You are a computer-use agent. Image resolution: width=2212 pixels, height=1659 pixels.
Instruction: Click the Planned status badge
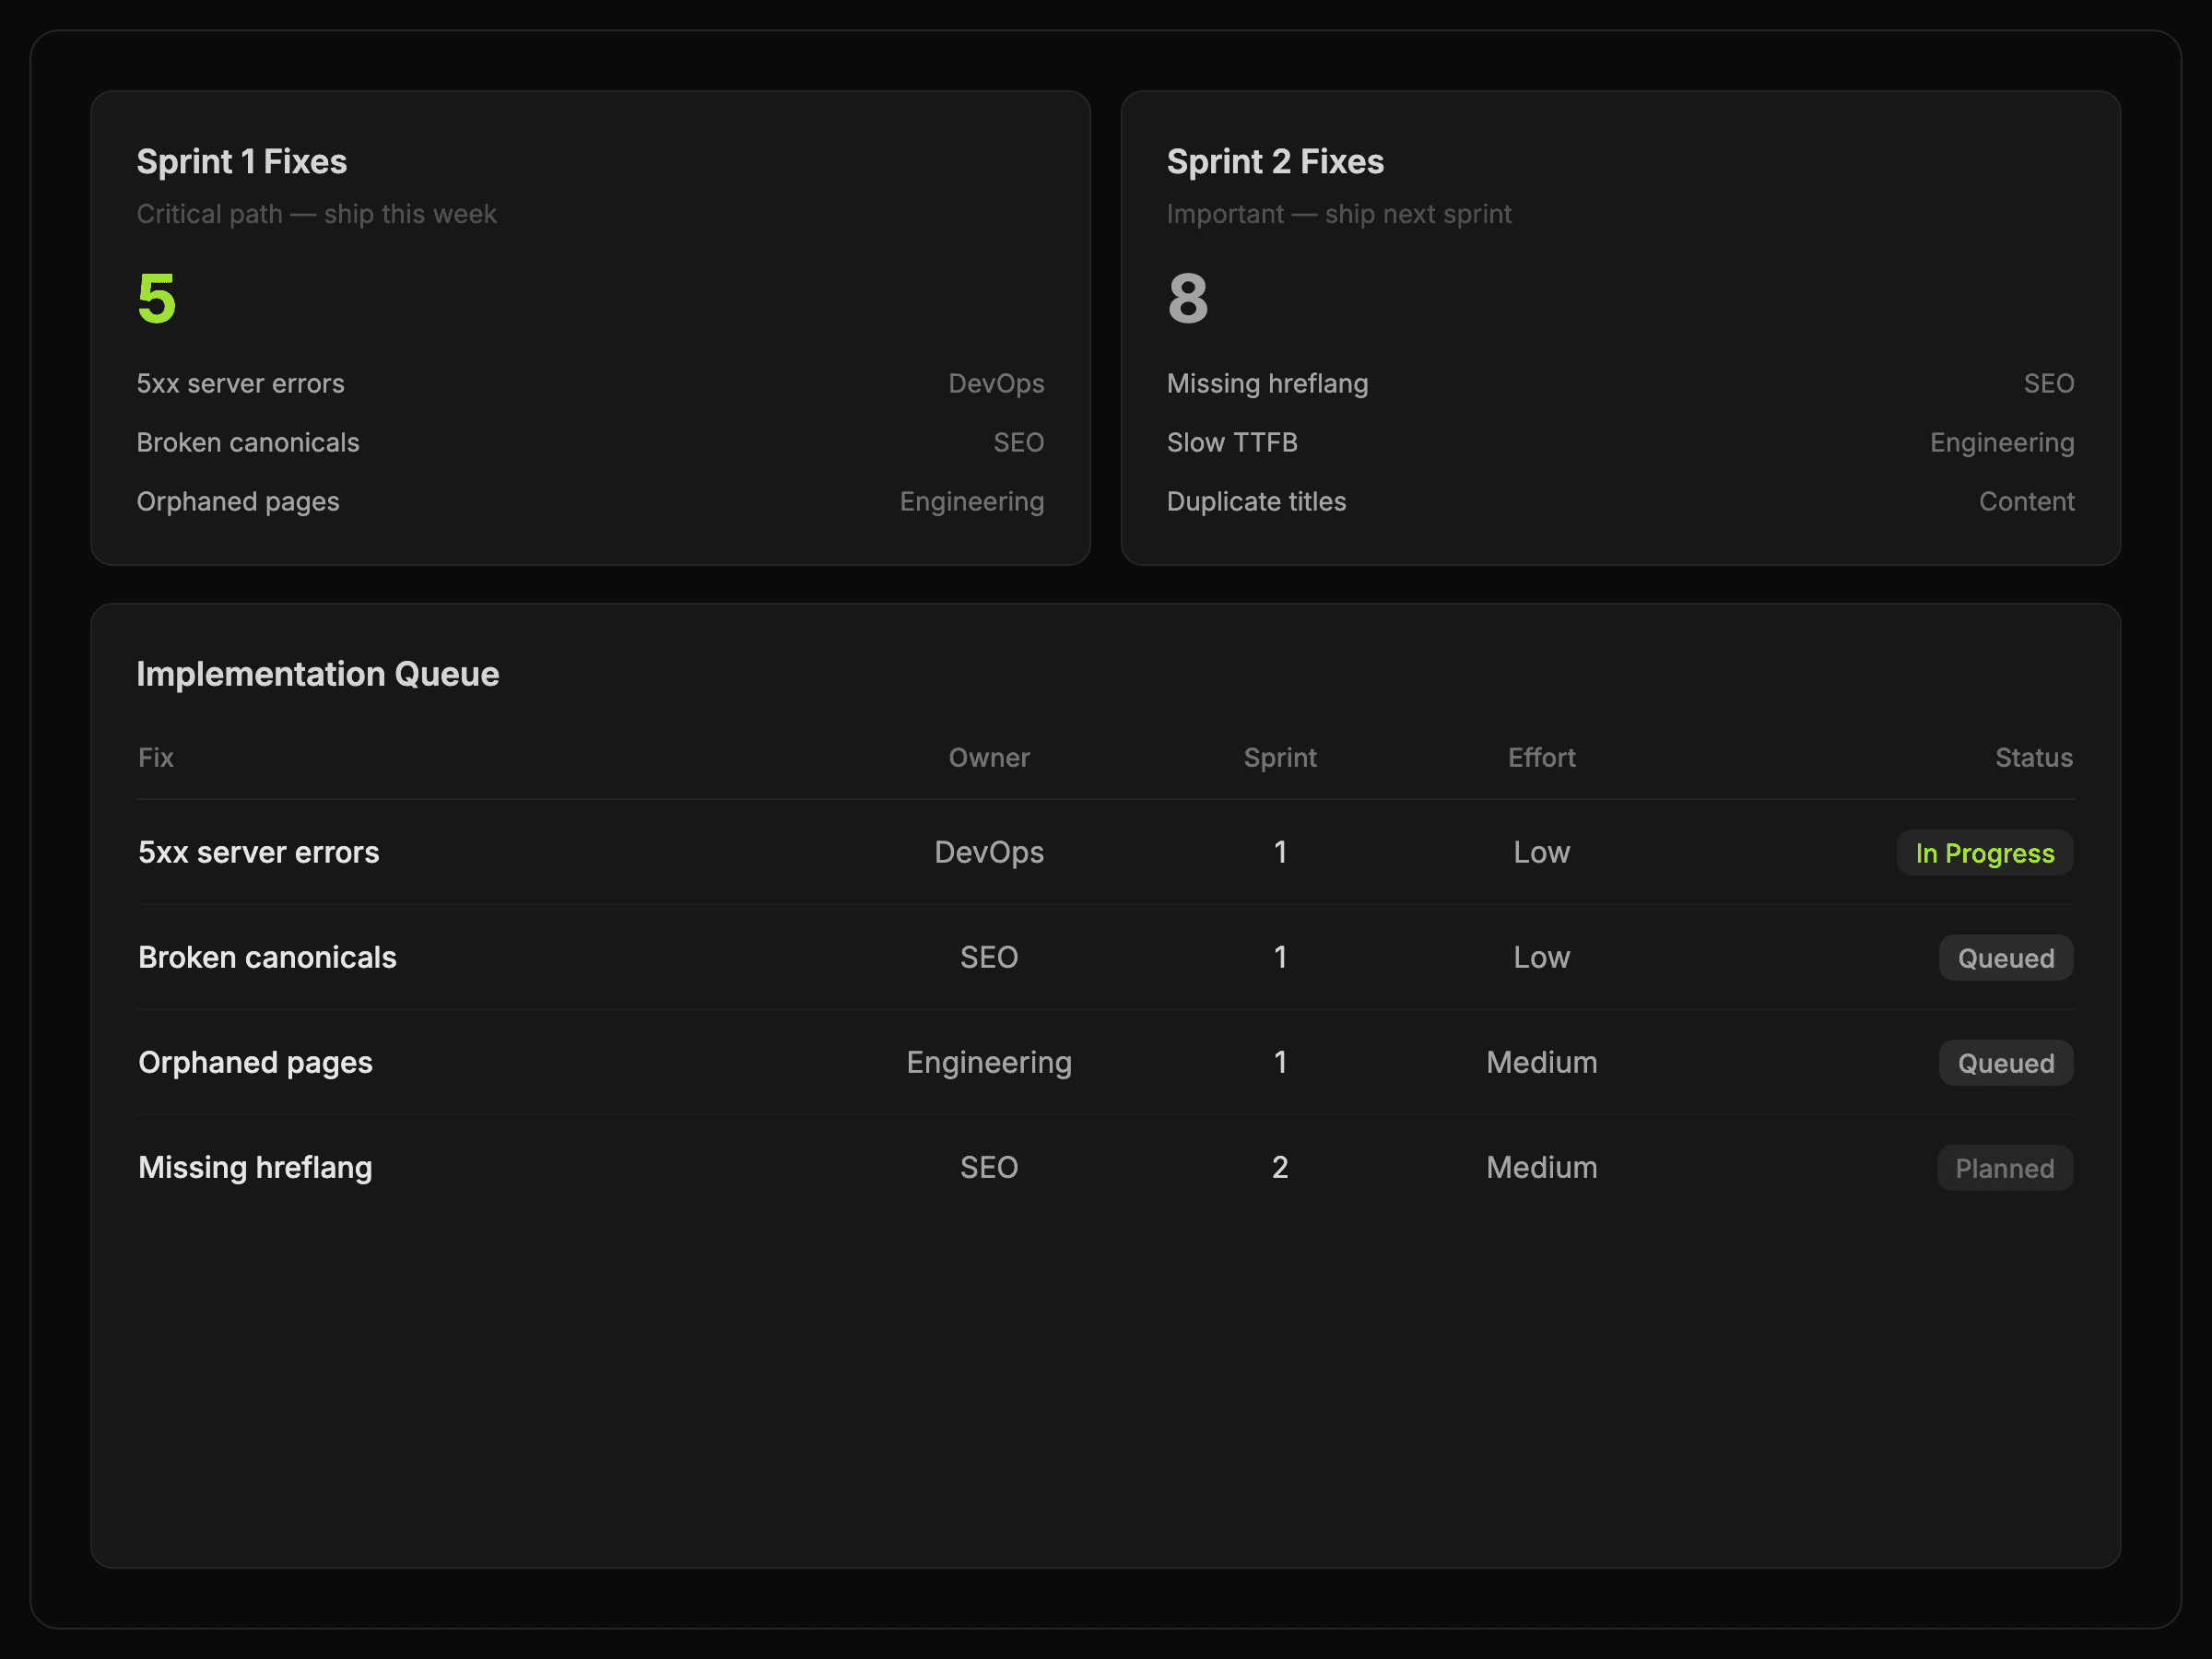[x=2004, y=1168]
